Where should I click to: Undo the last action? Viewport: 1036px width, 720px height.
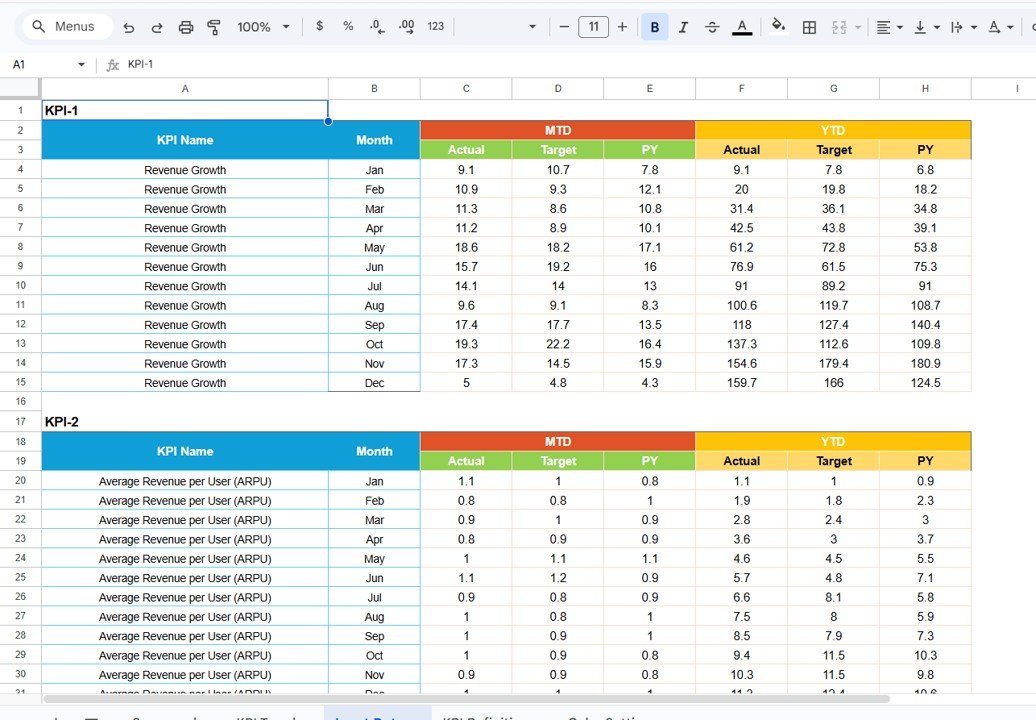pos(129,27)
